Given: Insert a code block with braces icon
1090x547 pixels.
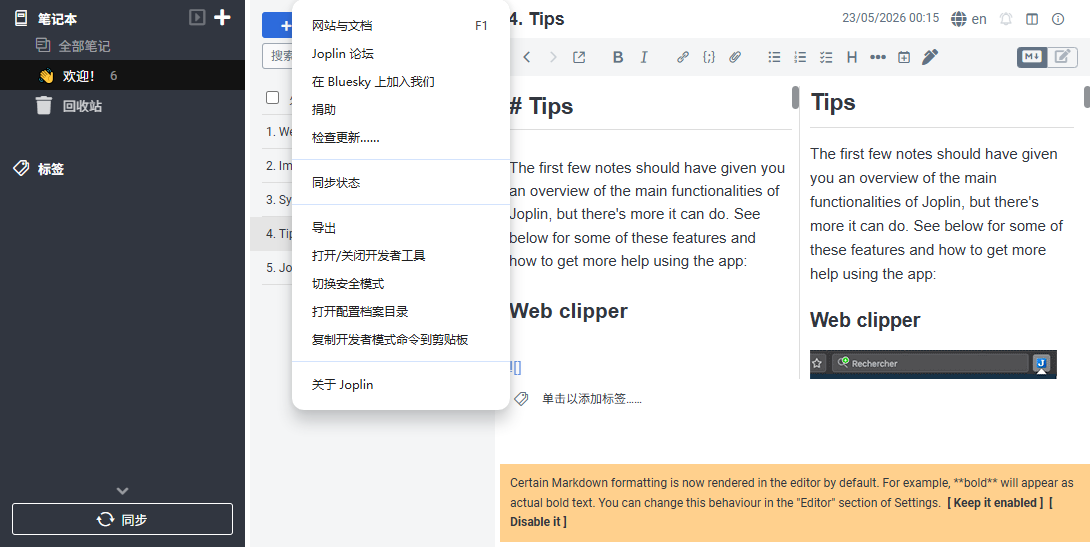Looking at the screenshot, I should coord(708,57).
